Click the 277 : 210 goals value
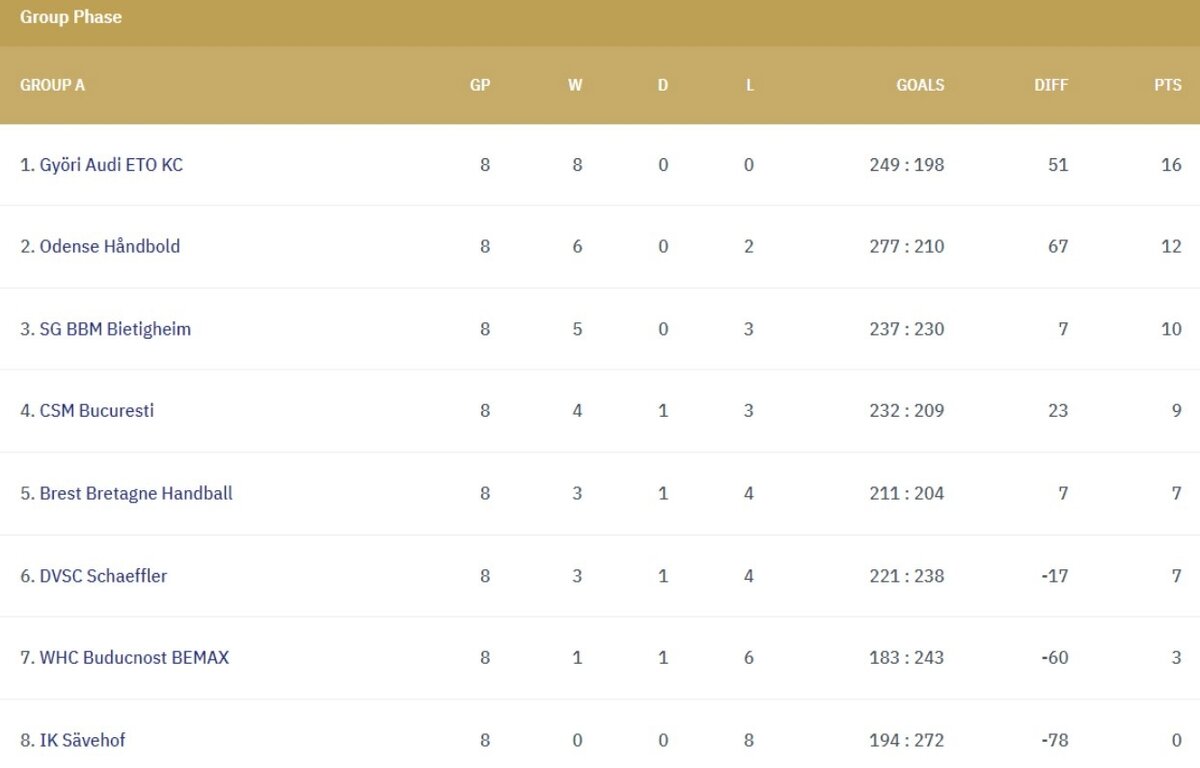Screen dimensions: 1200x768 click(x=907, y=247)
